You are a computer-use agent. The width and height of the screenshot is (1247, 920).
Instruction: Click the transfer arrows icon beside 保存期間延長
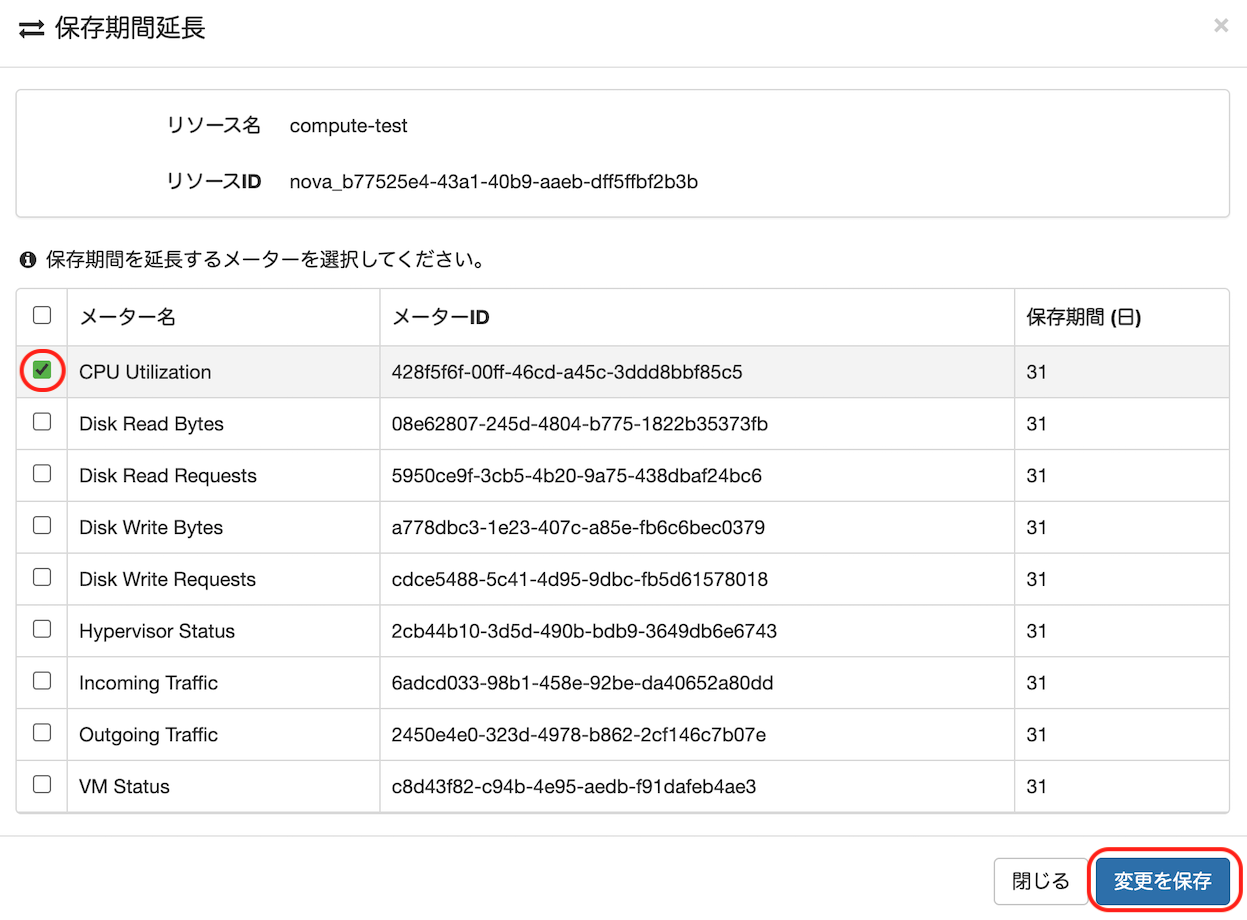(x=32, y=29)
